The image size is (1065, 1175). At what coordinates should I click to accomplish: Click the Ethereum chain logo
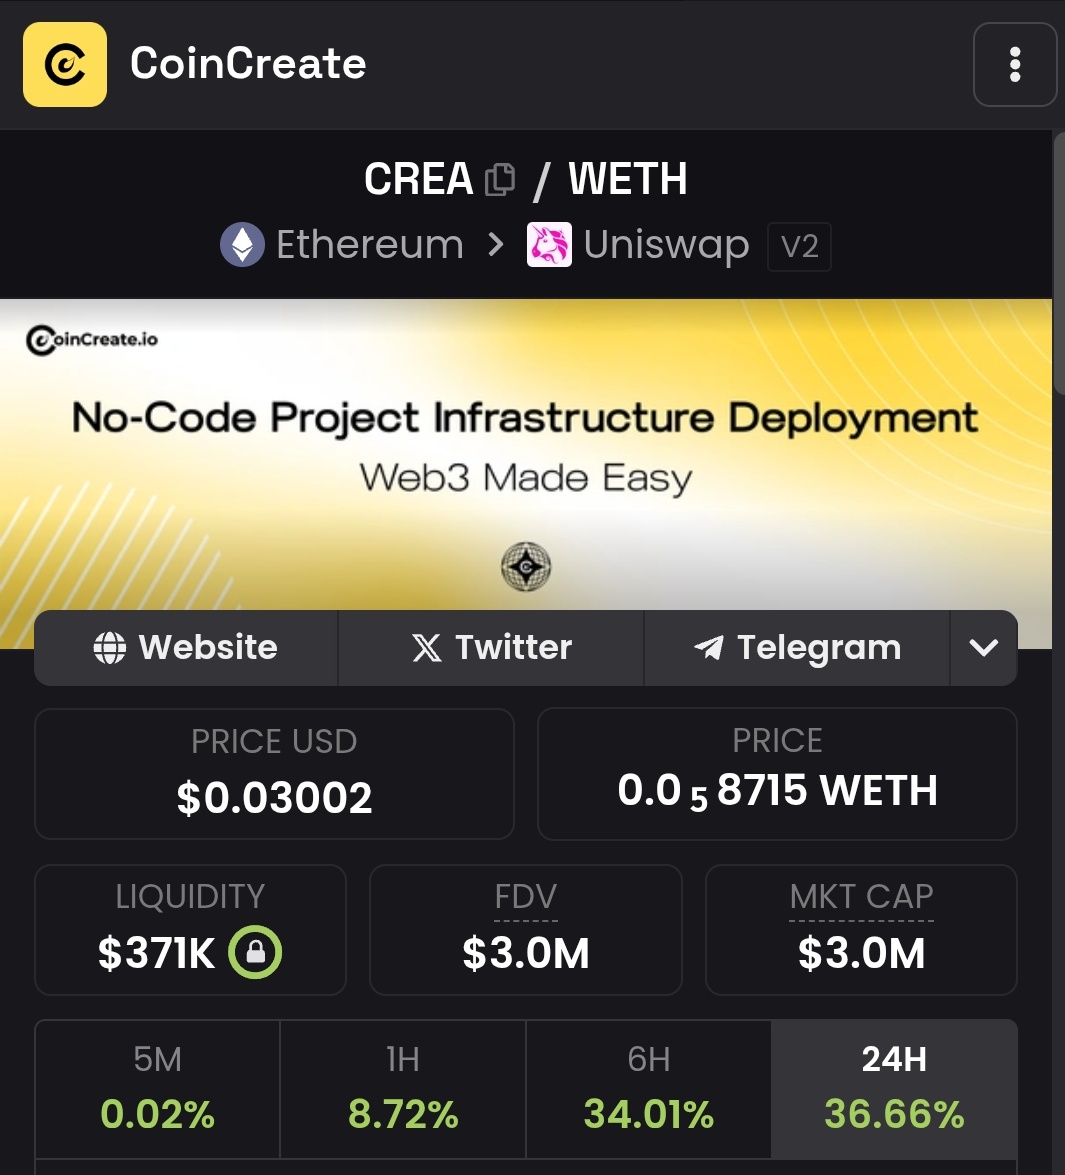242,245
